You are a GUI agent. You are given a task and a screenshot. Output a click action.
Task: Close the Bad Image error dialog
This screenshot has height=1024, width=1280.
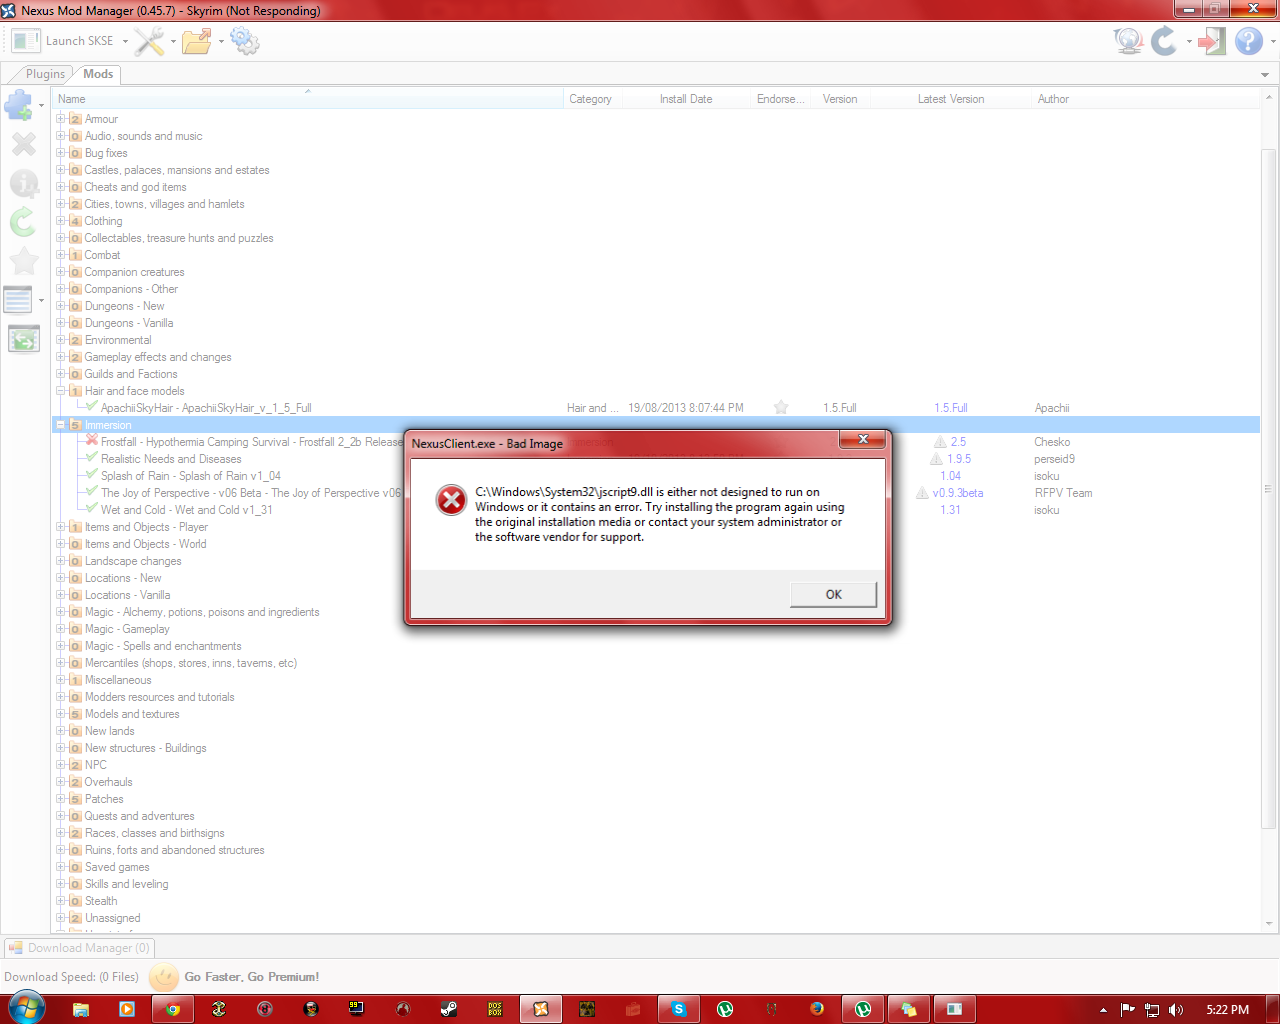(863, 439)
